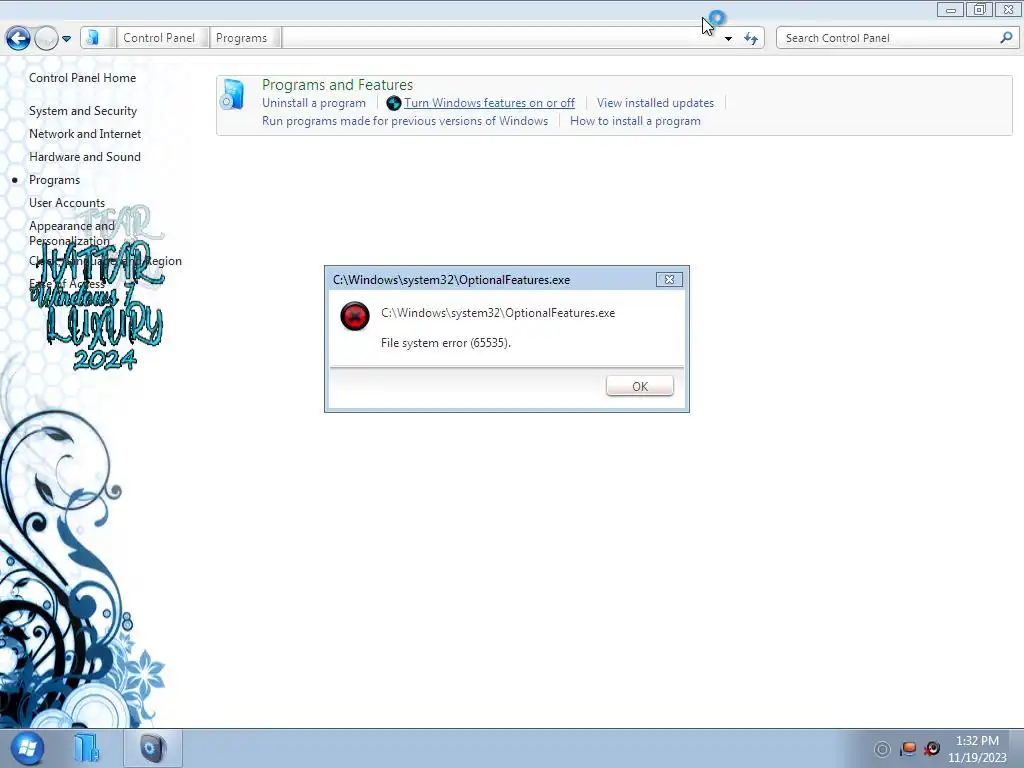Select Control Panel breadcrumb segment
The height and width of the screenshot is (768, 1024).
point(159,38)
